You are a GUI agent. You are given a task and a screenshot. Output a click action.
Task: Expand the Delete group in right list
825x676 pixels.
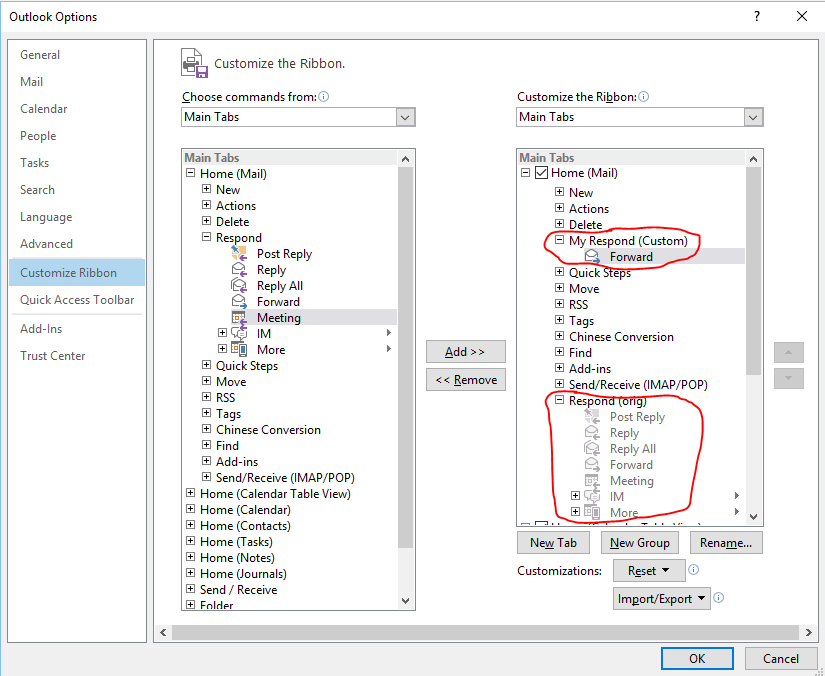pos(559,224)
